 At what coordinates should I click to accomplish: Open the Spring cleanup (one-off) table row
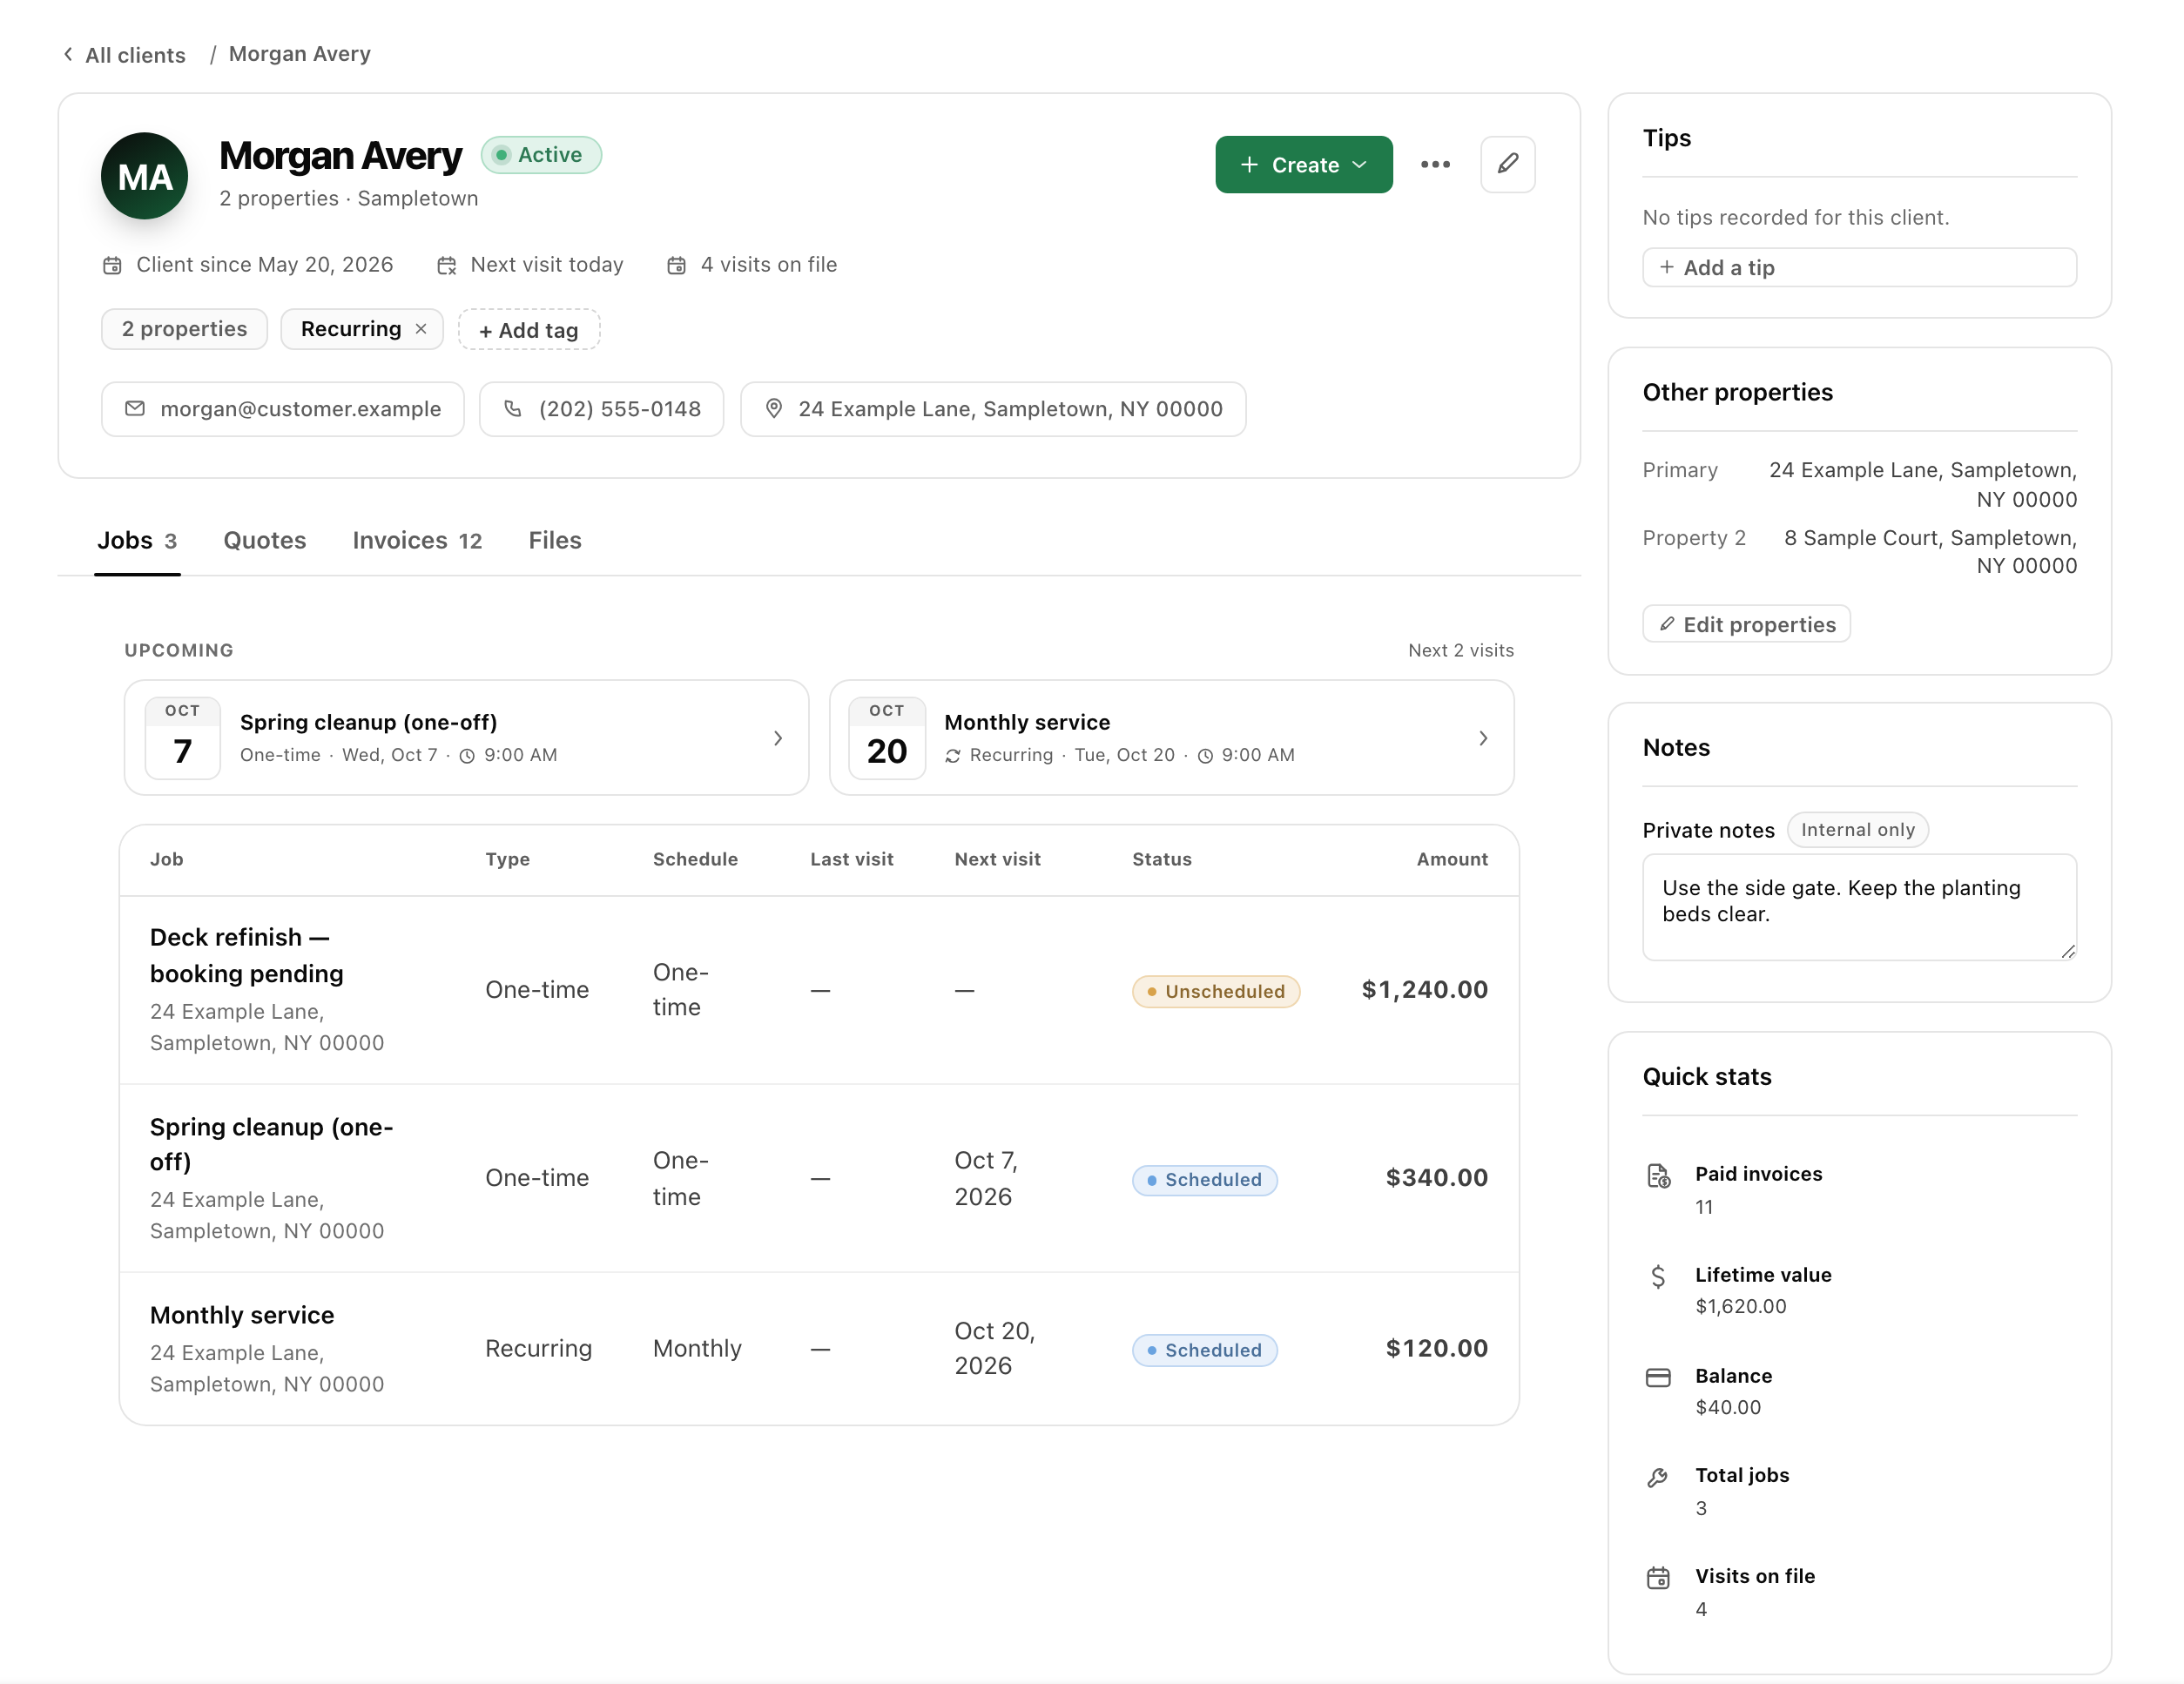(819, 1178)
